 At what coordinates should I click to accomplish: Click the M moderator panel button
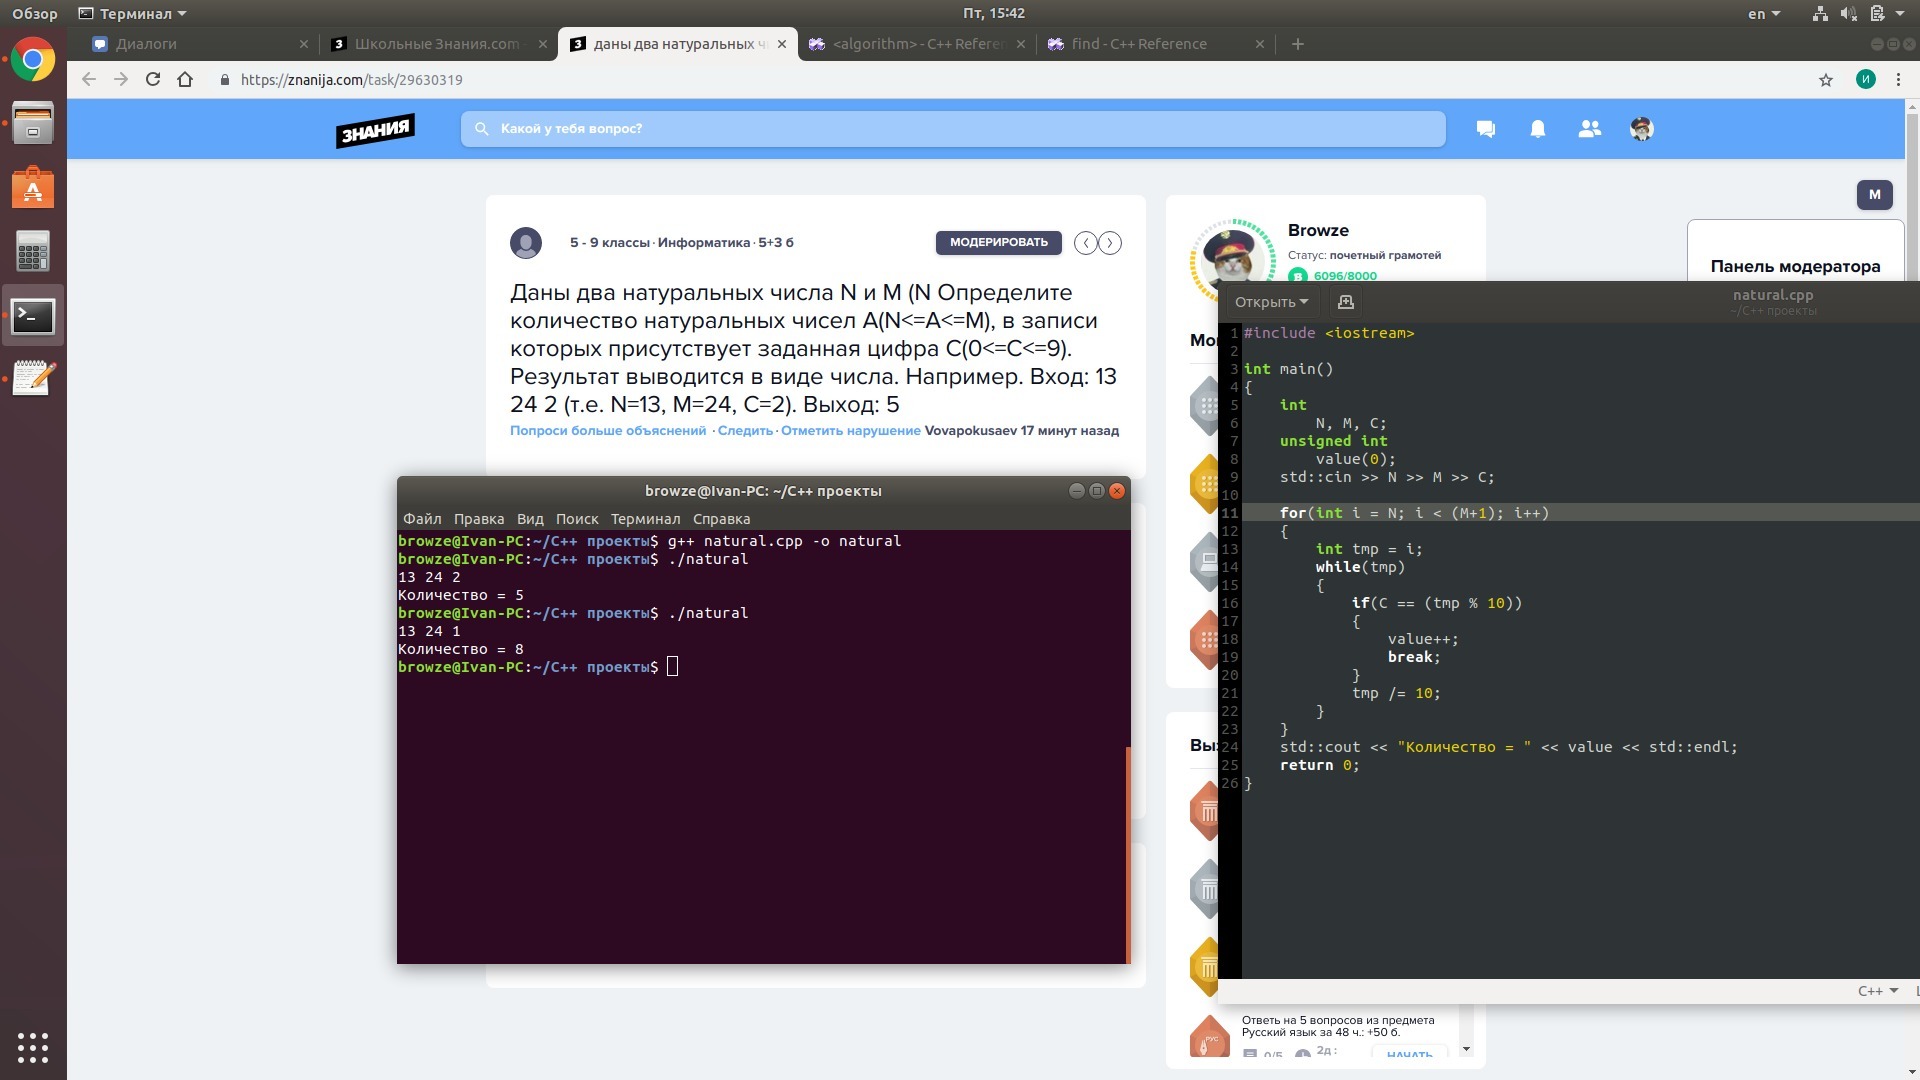point(1874,194)
